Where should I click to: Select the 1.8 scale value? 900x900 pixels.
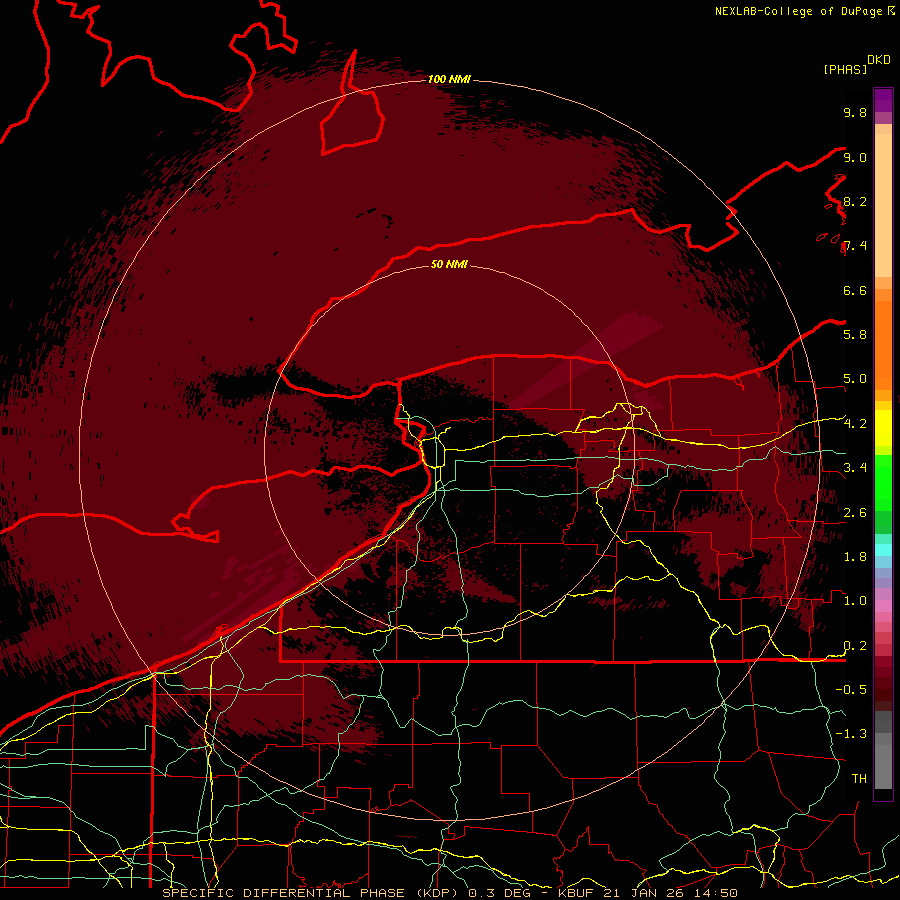coord(855,557)
